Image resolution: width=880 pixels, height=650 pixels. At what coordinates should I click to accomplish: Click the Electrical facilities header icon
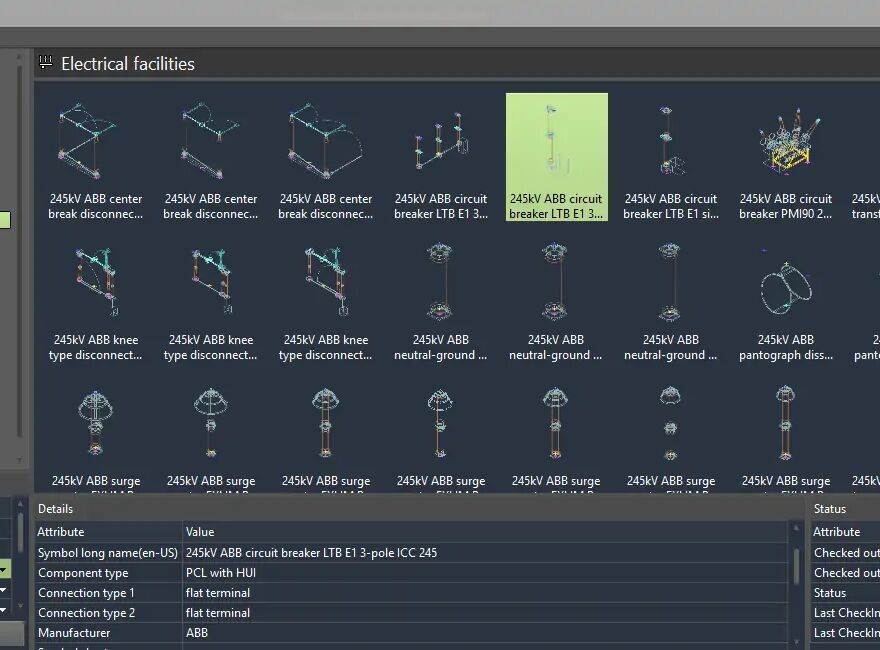tap(45, 63)
